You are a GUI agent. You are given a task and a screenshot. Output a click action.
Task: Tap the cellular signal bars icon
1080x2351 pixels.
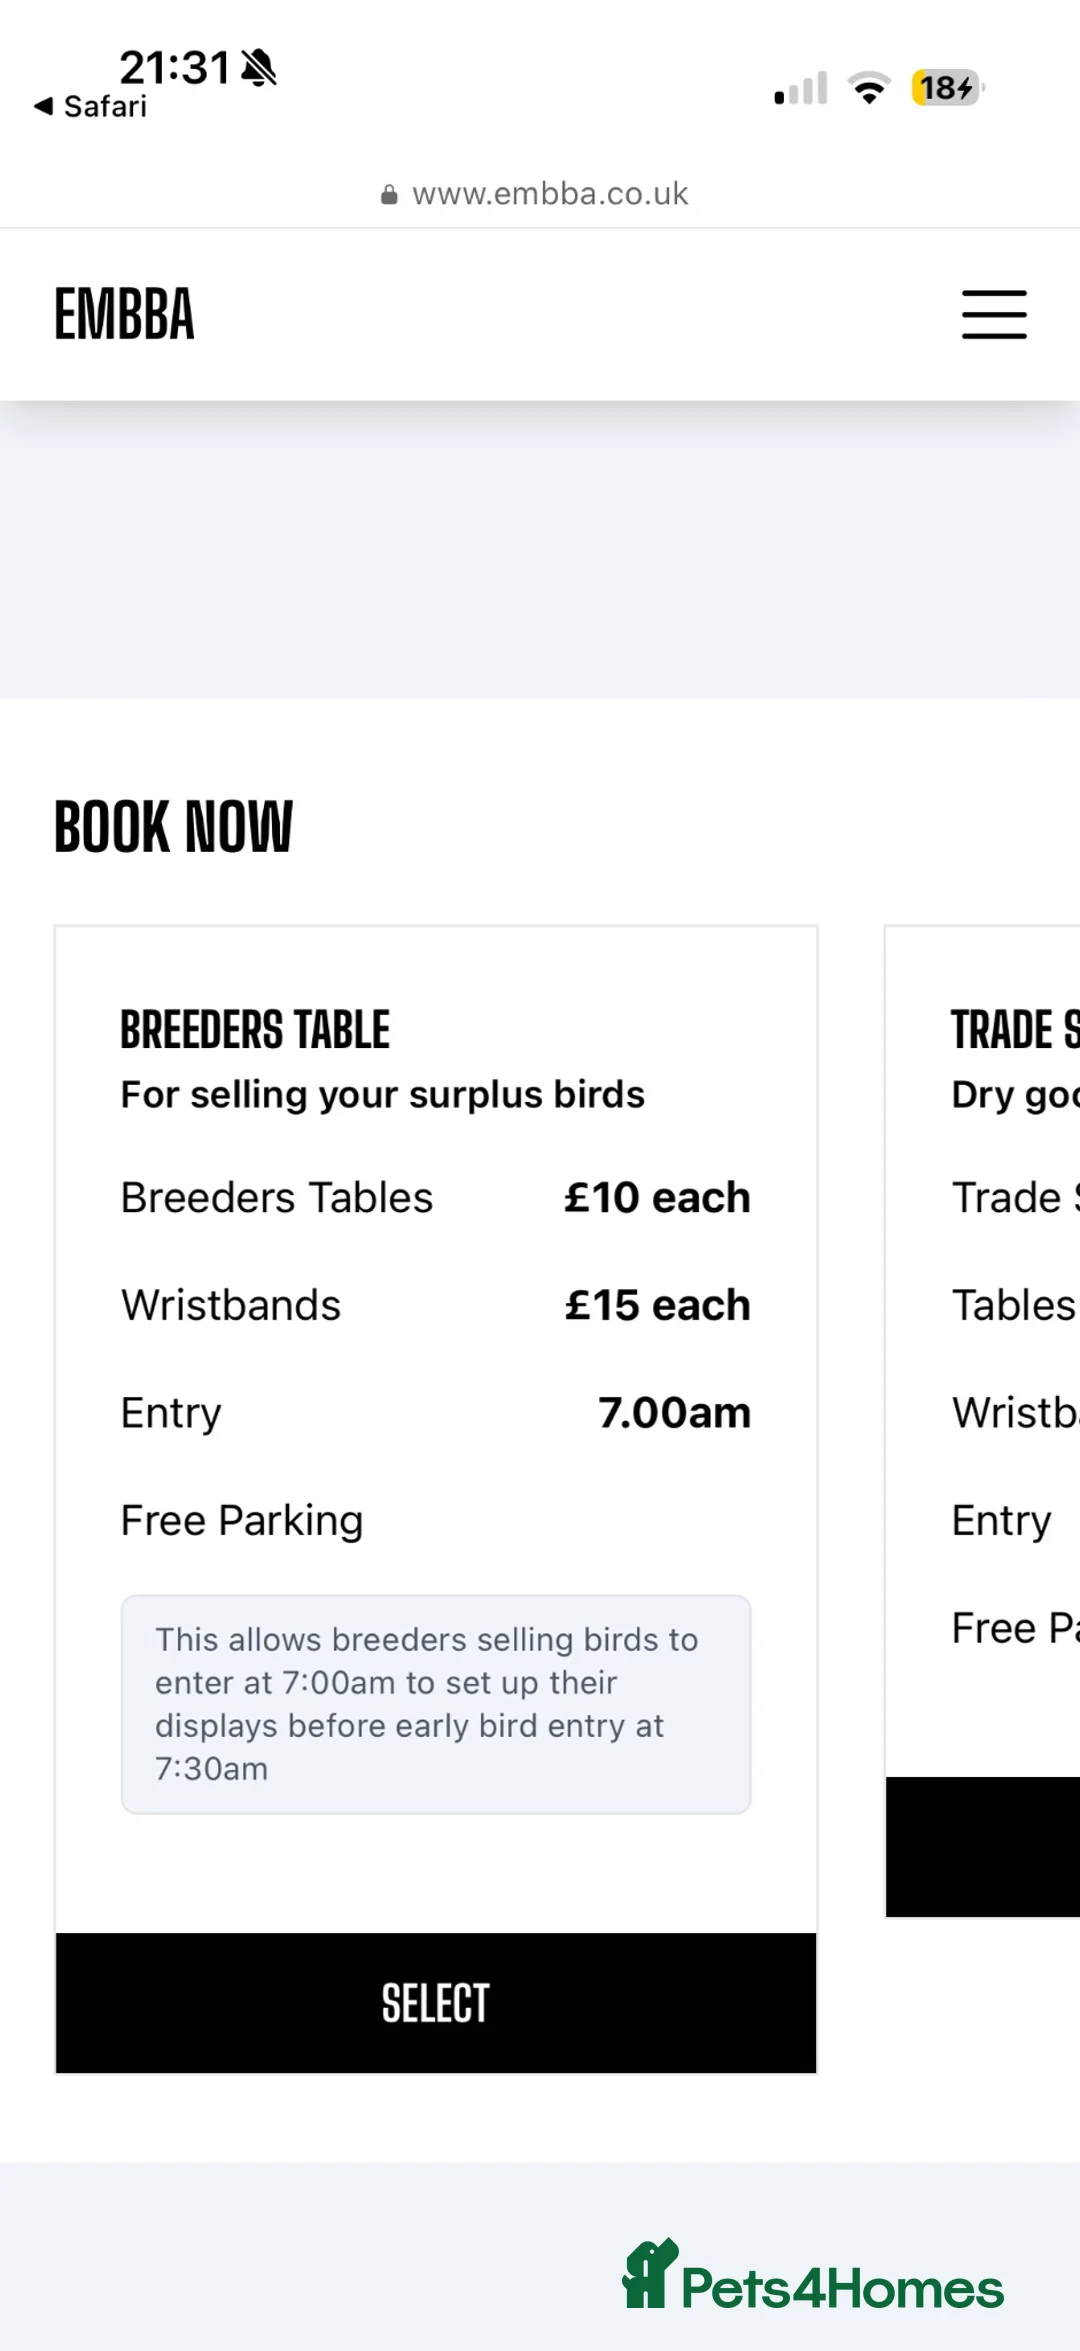(x=801, y=88)
